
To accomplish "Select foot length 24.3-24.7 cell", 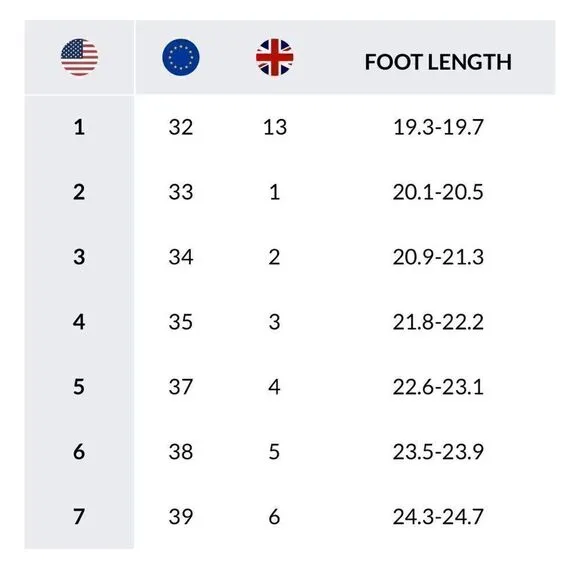I will click(x=438, y=516).
